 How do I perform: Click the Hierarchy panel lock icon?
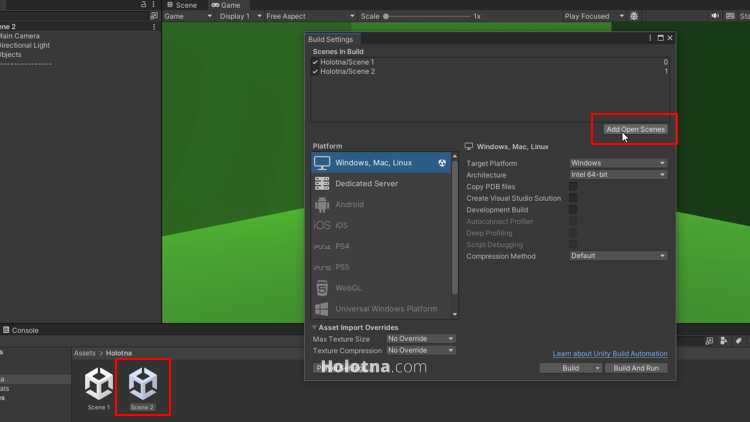[x=143, y=4]
